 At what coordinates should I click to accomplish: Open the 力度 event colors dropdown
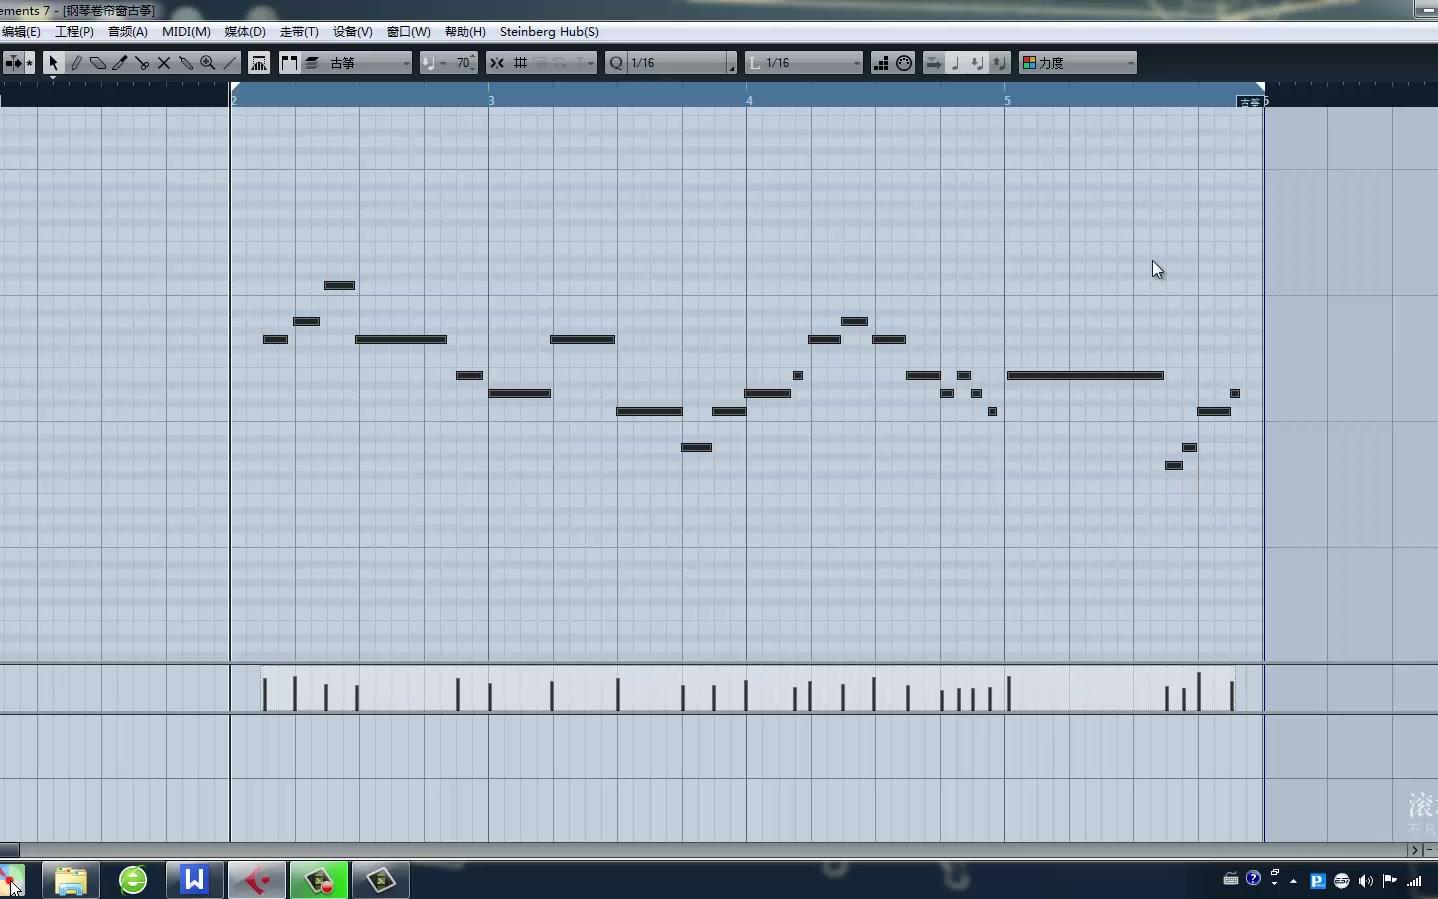pyautogui.click(x=1086, y=63)
